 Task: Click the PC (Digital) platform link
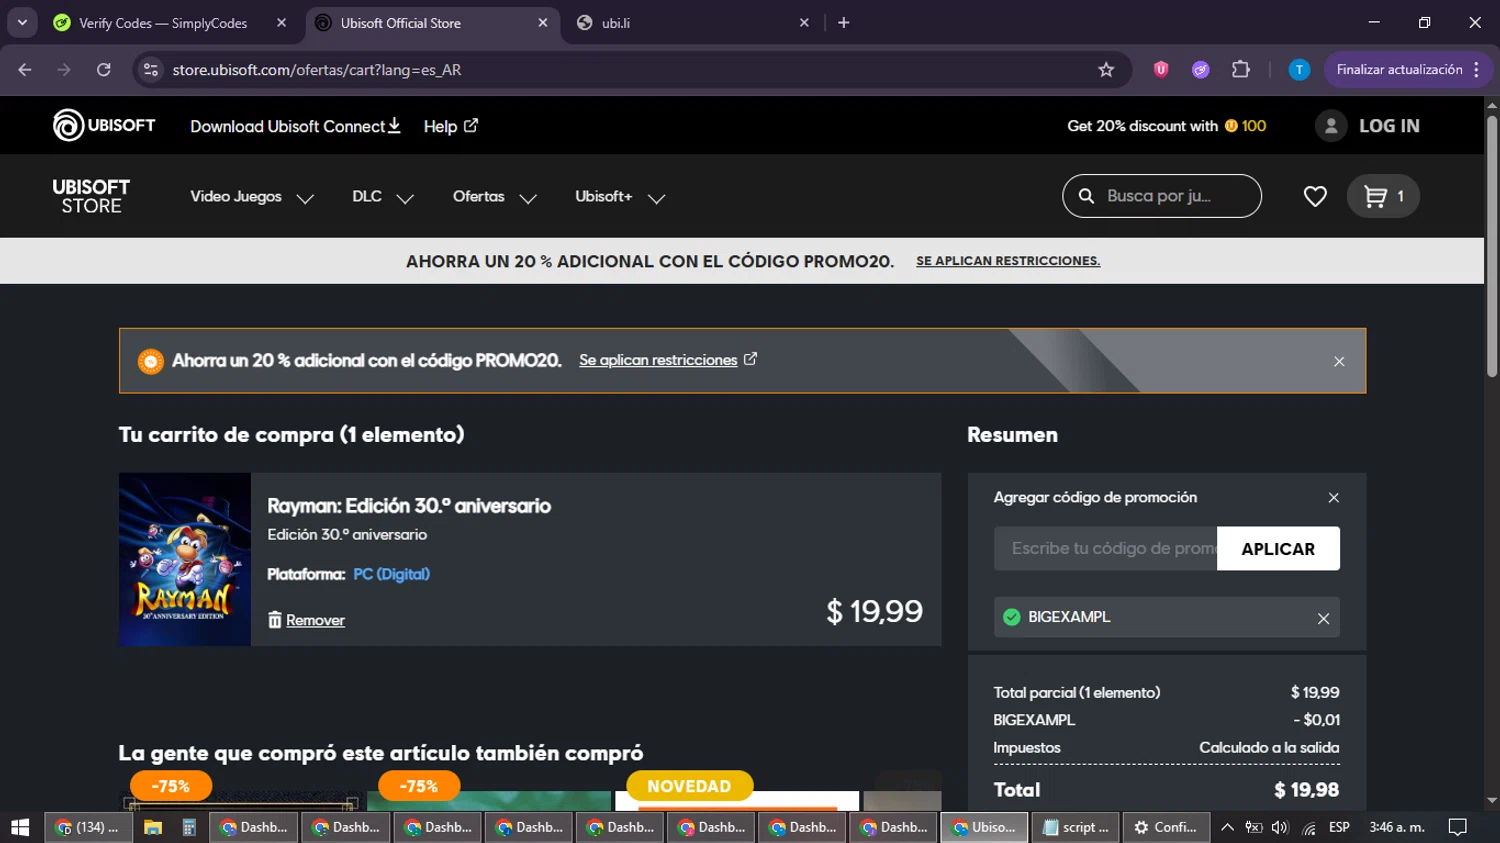click(391, 574)
